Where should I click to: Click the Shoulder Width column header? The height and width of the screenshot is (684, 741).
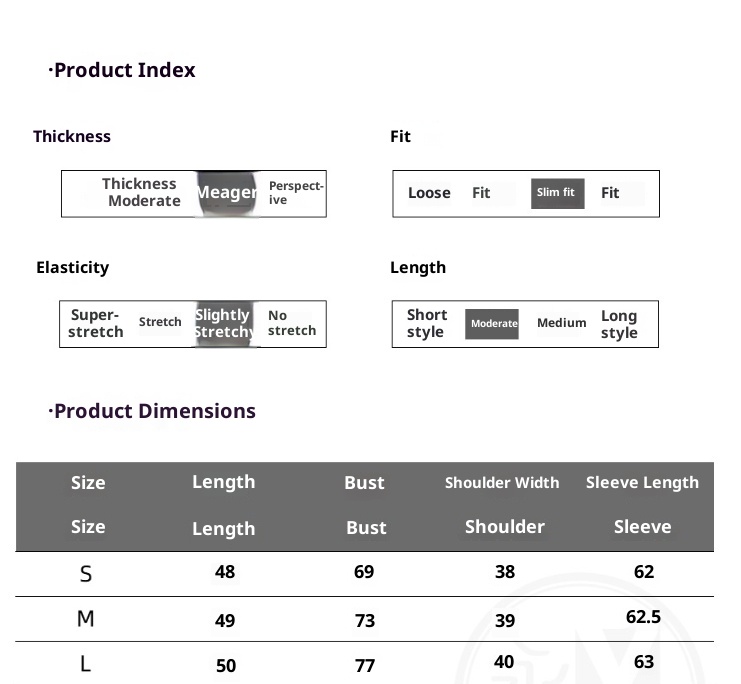click(502, 483)
